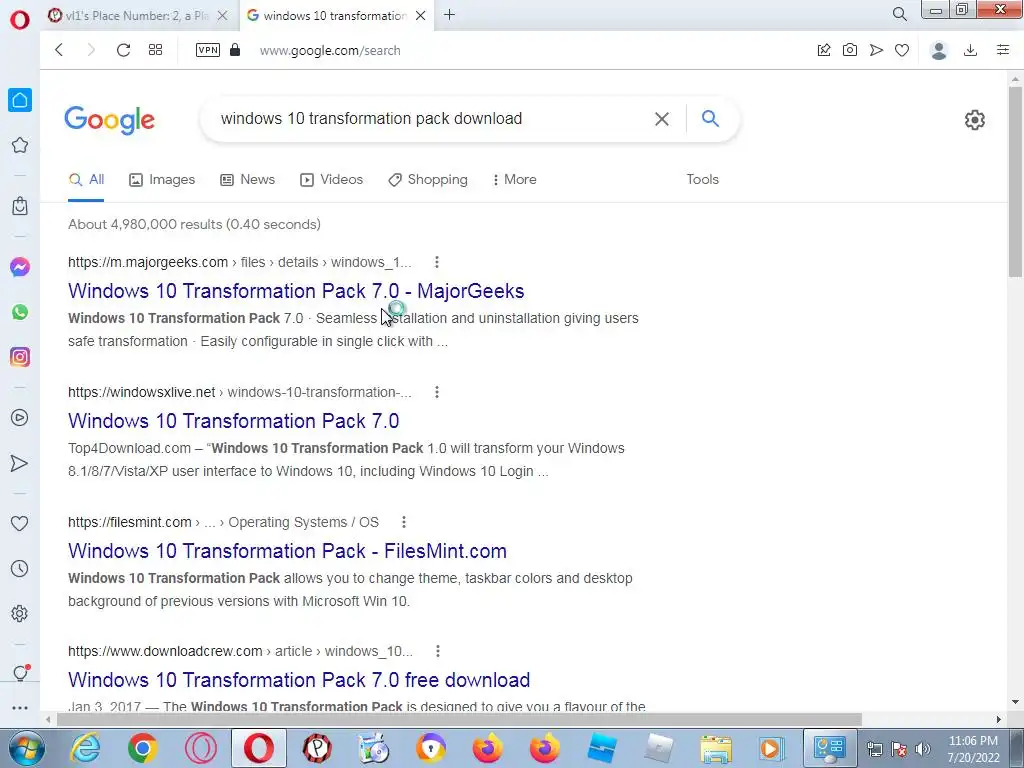
Task: Open the majorgeeks result three-dot options
Action: point(437,262)
